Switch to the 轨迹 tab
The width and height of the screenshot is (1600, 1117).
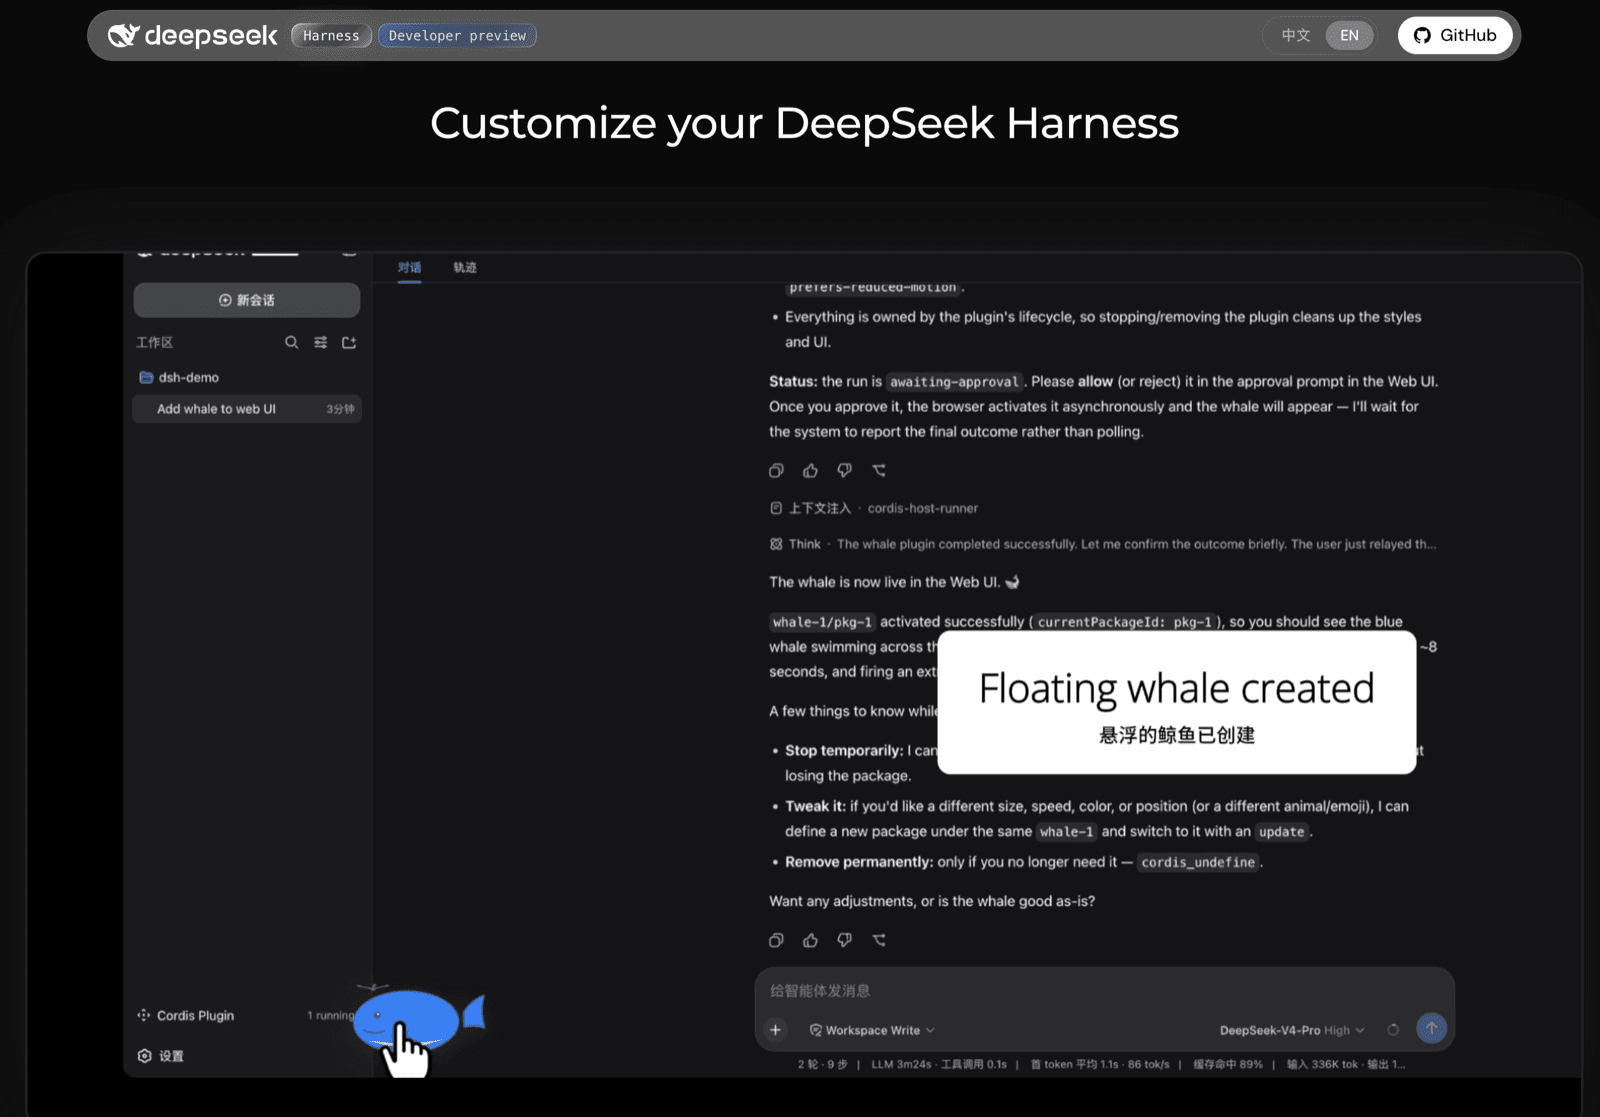pos(465,267)
